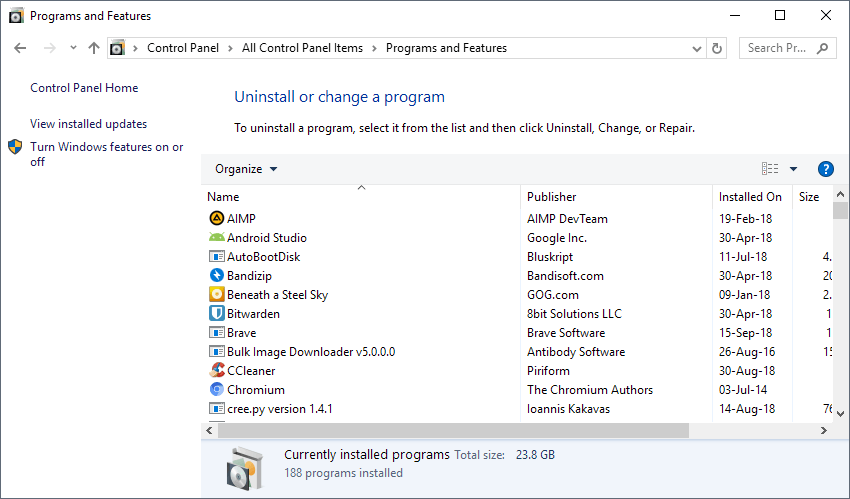
Task: Click install date 03-Jul-14
Action: tap(744, 390)
